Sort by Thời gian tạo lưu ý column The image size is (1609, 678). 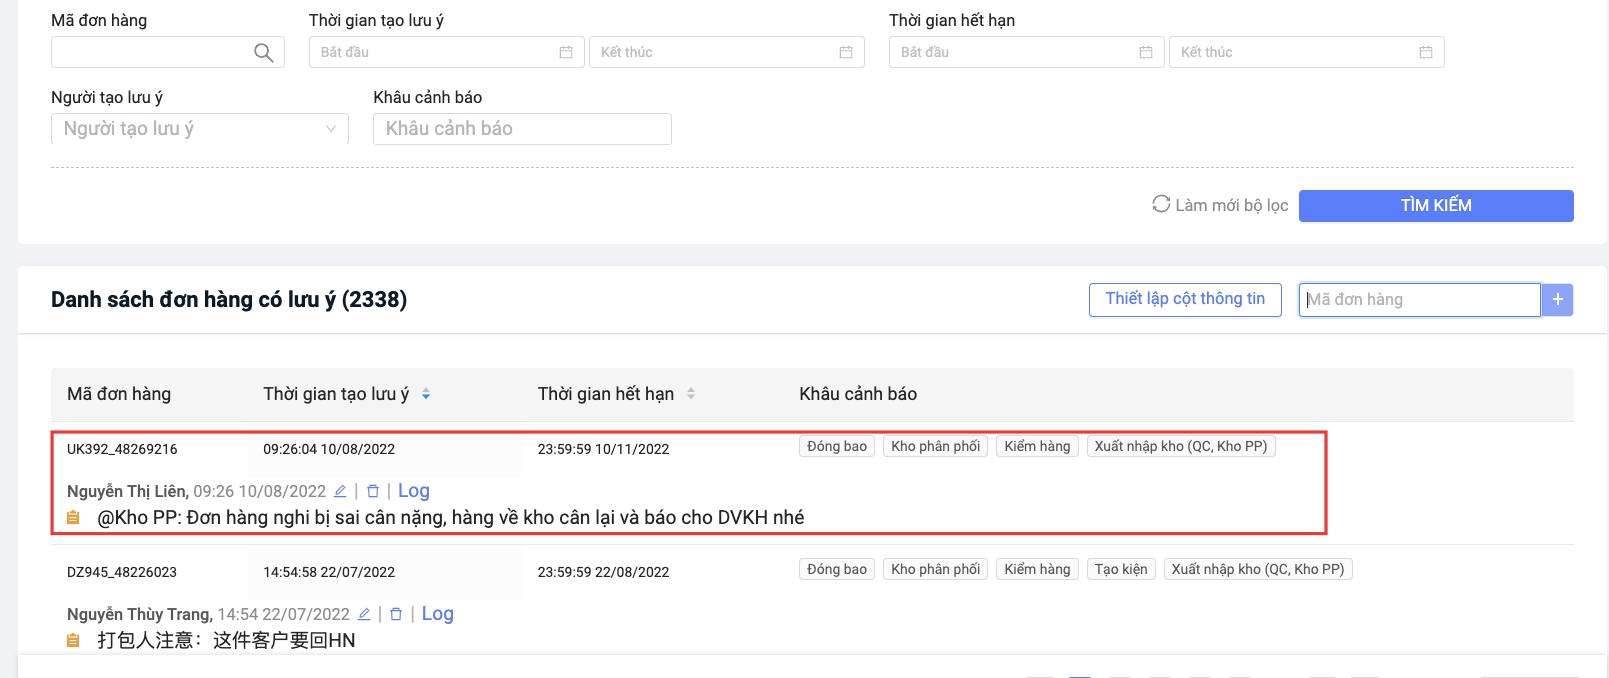(426, 394)
